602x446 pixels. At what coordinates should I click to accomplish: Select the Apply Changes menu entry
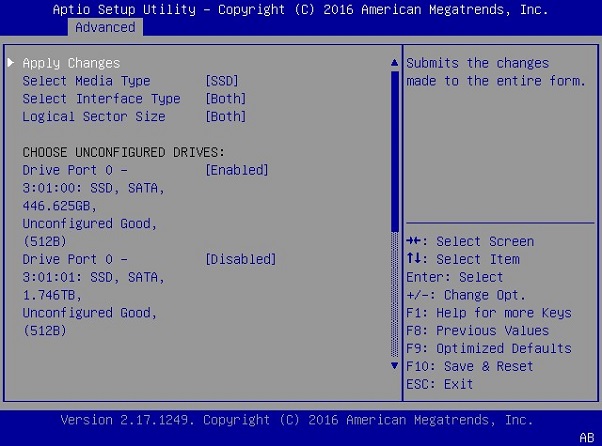[x=71, y=63]
